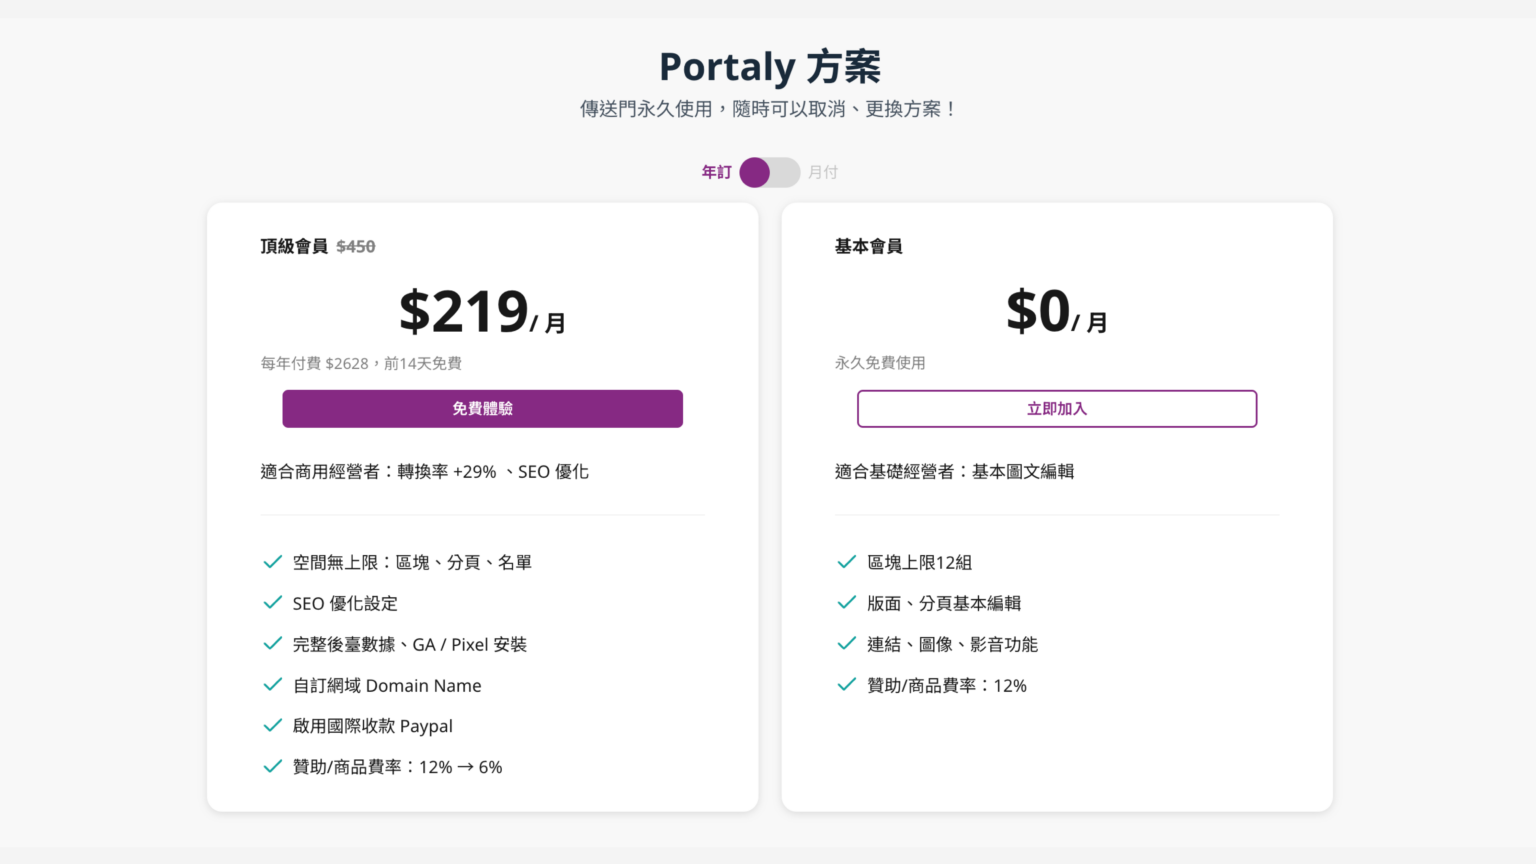Click the Portaly 方案 heading
1536x864 pixels.
click(768, 66)
